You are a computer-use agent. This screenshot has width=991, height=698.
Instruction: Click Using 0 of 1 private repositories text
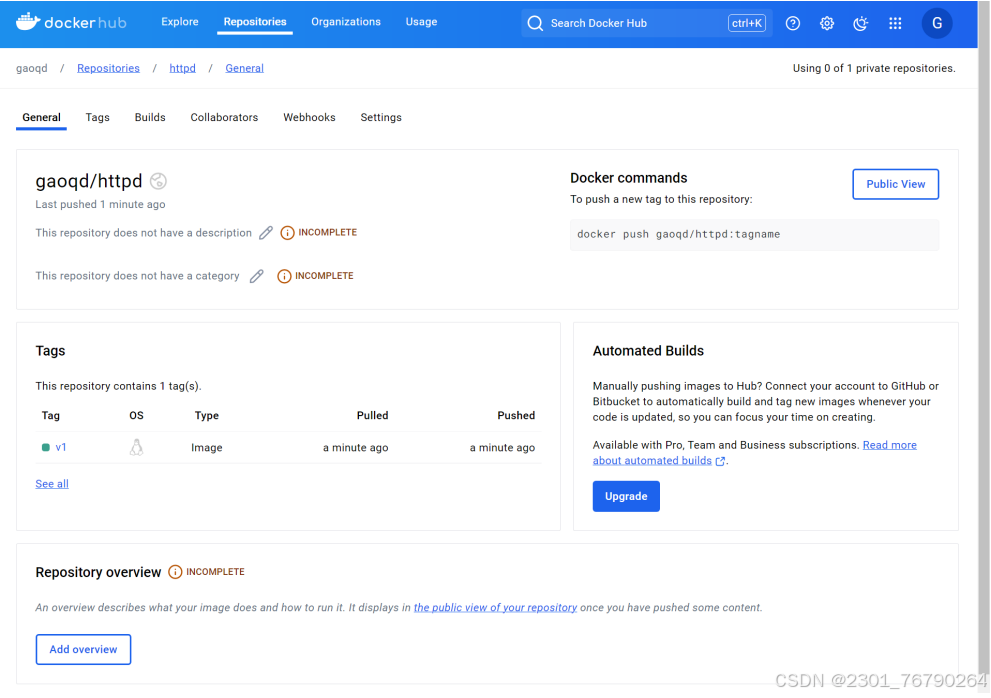pyautogui.click(x=874, y=68)
